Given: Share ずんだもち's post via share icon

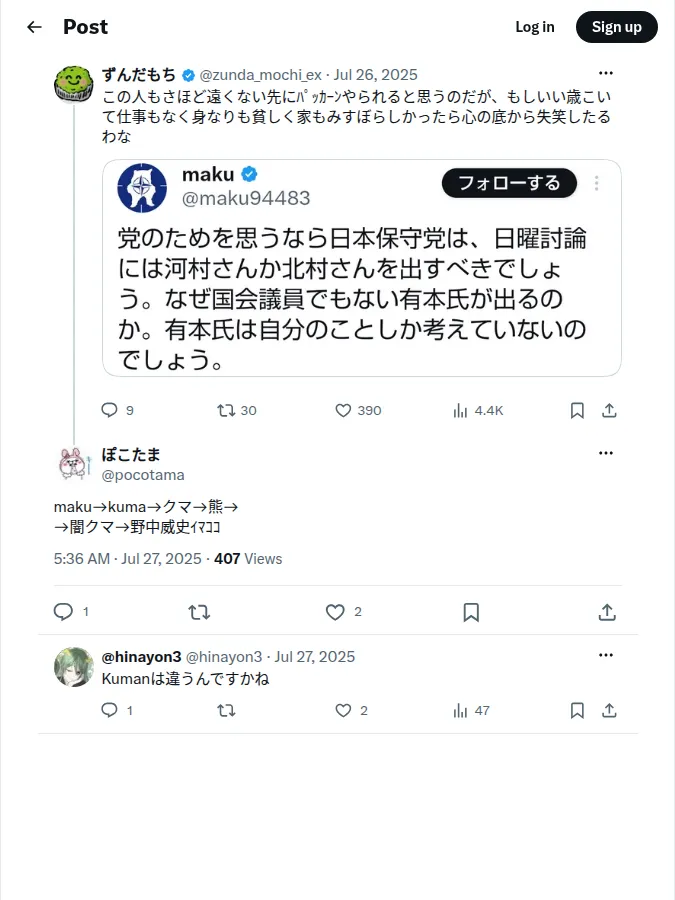Looking at the screenshot, I should pos(609,410).
